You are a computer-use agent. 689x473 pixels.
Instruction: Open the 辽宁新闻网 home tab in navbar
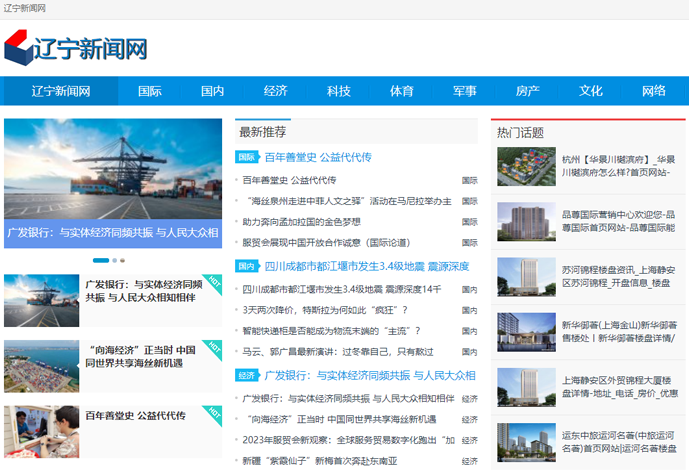point(61,91)
